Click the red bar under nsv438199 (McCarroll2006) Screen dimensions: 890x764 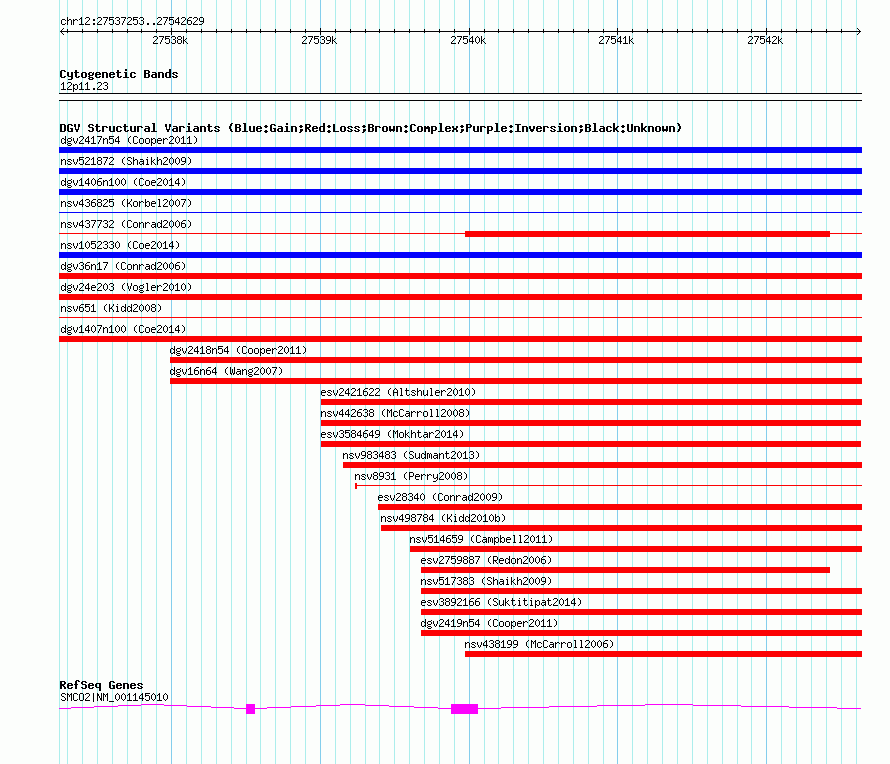point(664,654)
